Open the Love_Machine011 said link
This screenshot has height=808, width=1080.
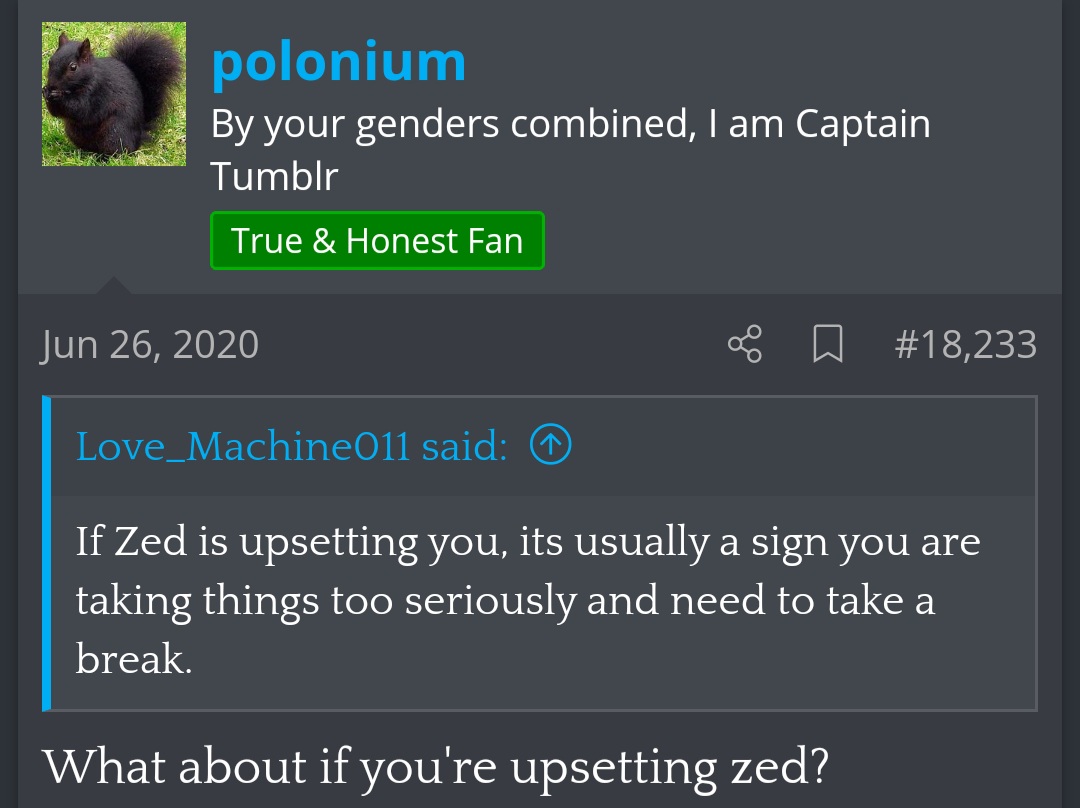291,446
